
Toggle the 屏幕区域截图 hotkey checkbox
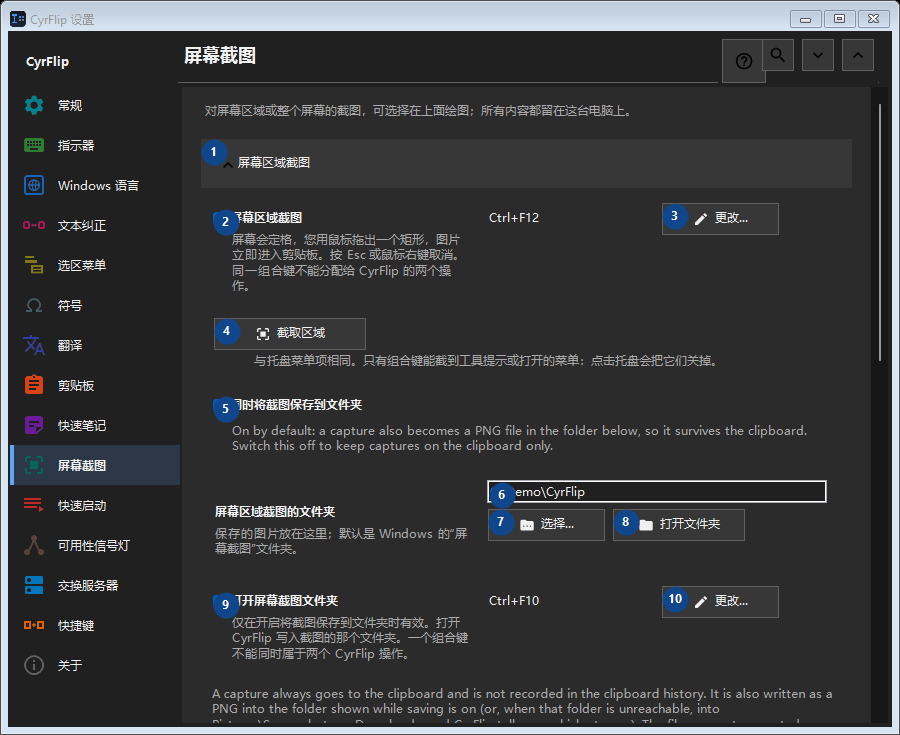[x=220, y=219]
